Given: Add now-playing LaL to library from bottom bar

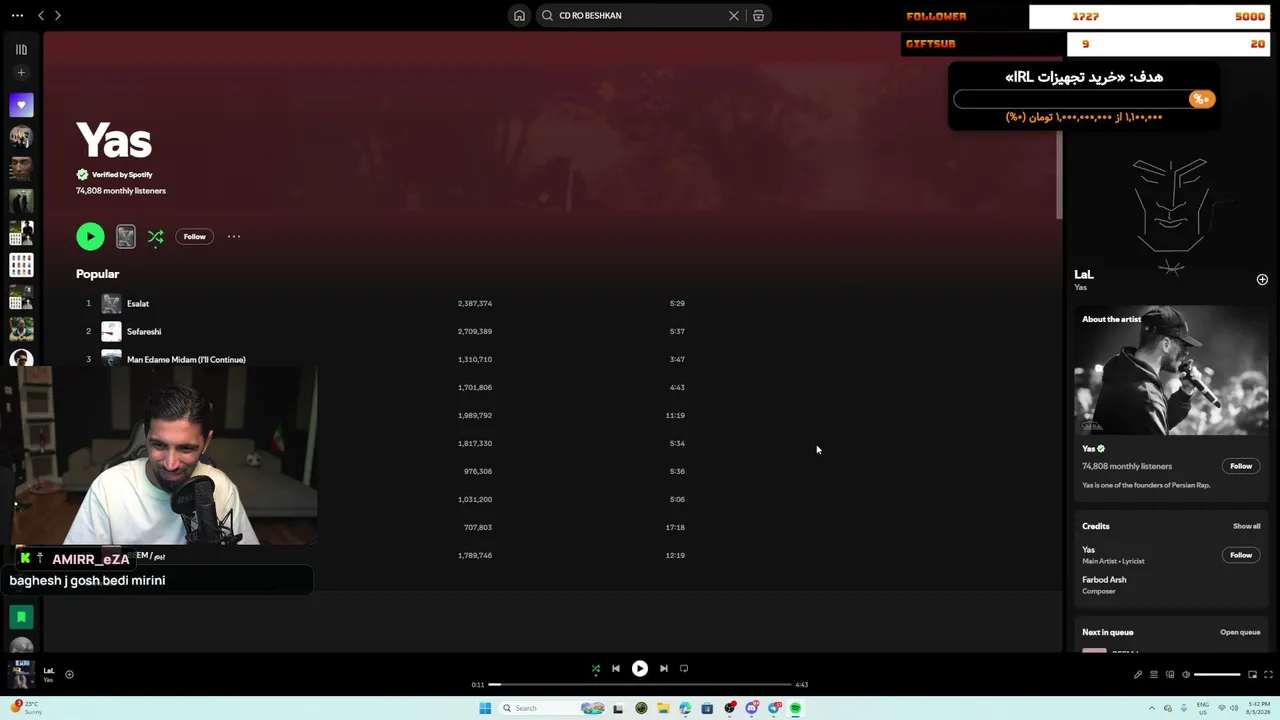Looking at the screenshot, I should [69, 674].
